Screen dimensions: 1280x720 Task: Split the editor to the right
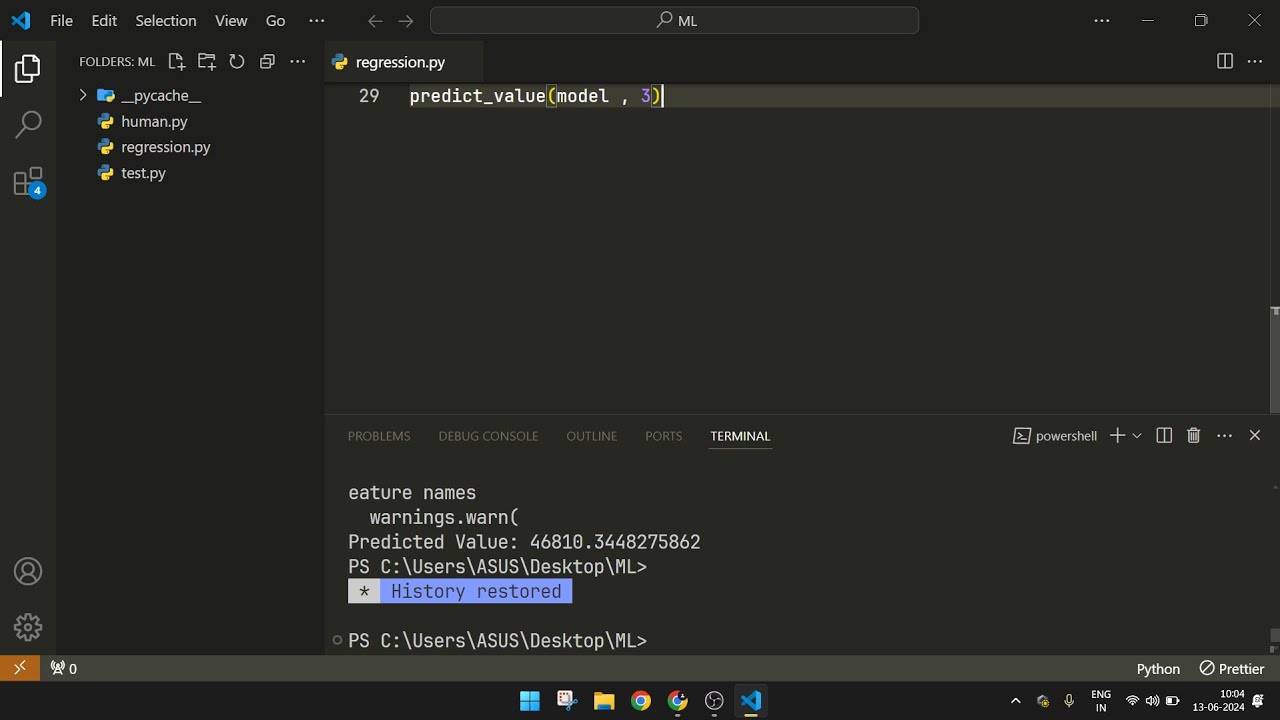(x=1225, y=62)
